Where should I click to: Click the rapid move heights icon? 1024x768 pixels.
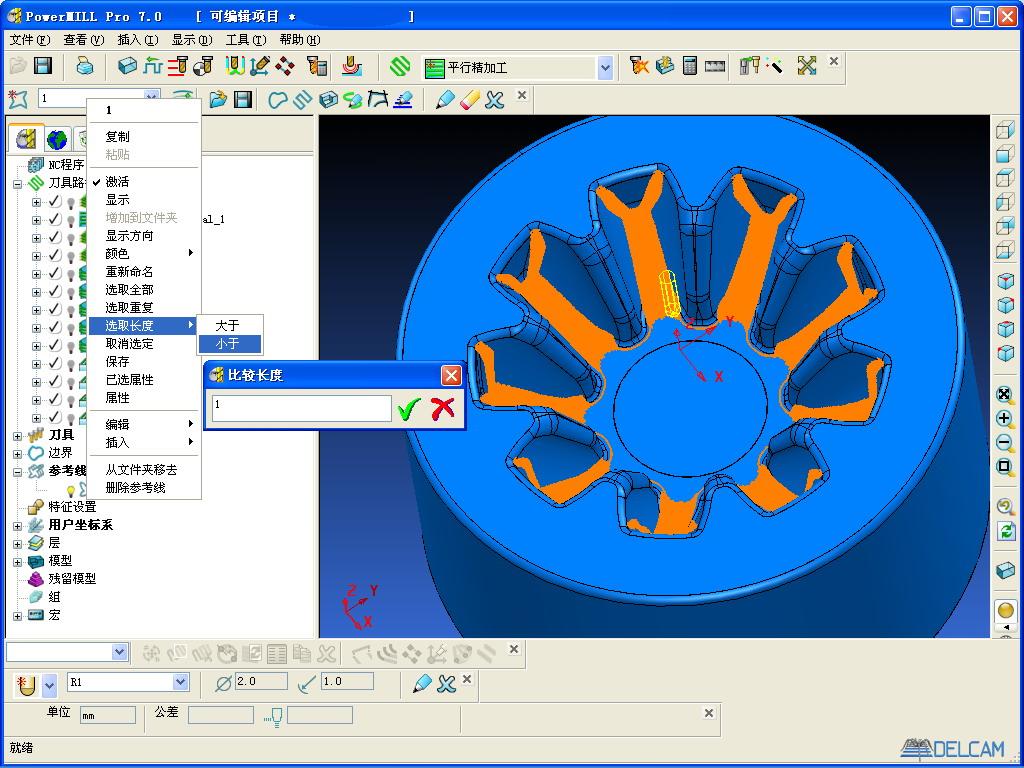point(152,66)
